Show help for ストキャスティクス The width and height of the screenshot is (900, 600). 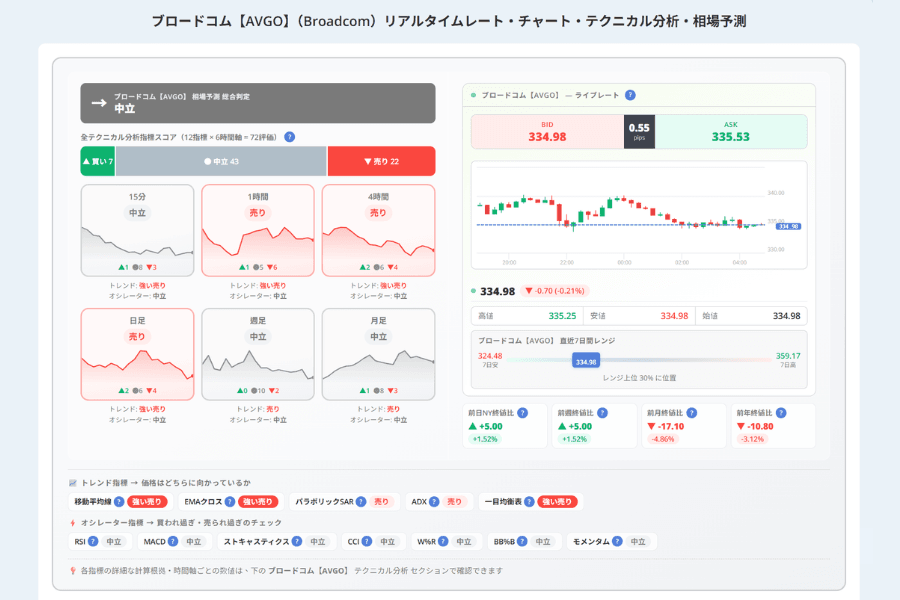point(297,541)
